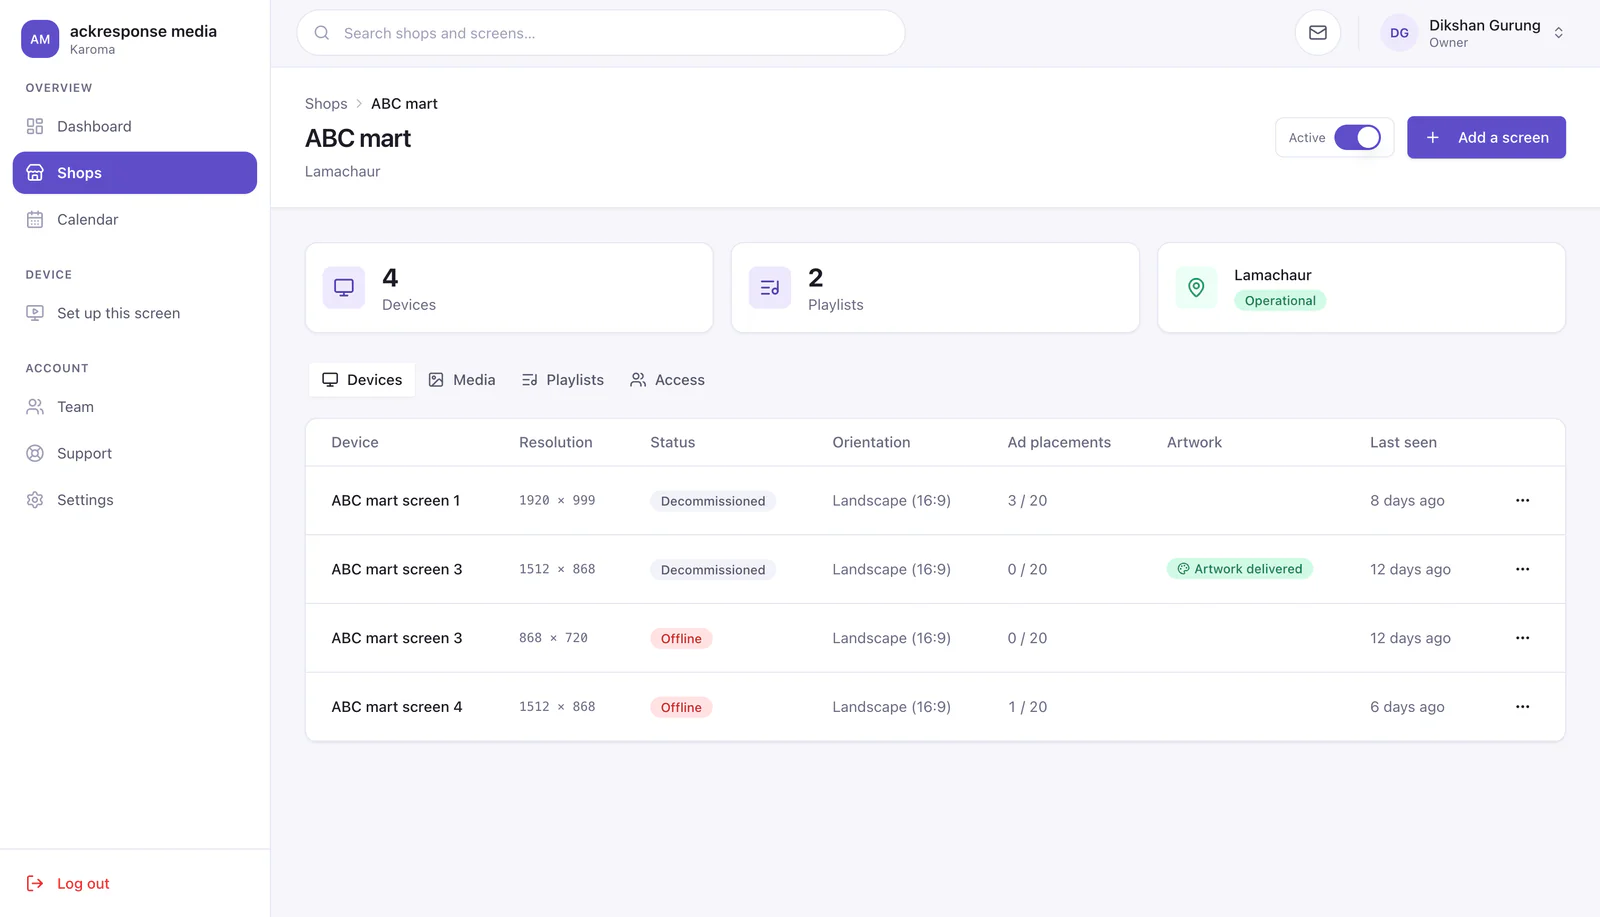Screen dimensions: 1600x917
Task: Click the Lamachaur location pin icon
Action: click(x=1196, y=288)
